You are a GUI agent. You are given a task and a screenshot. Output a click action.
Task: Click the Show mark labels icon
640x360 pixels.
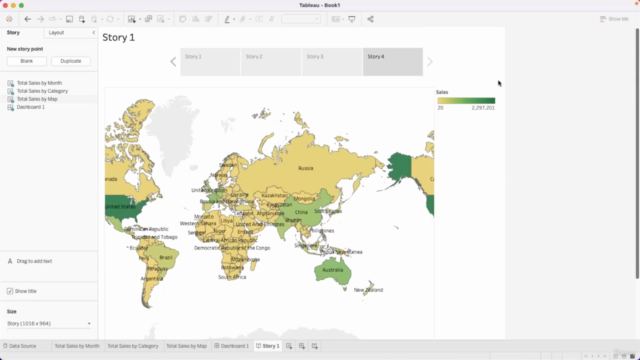click(x=259, y=19)
